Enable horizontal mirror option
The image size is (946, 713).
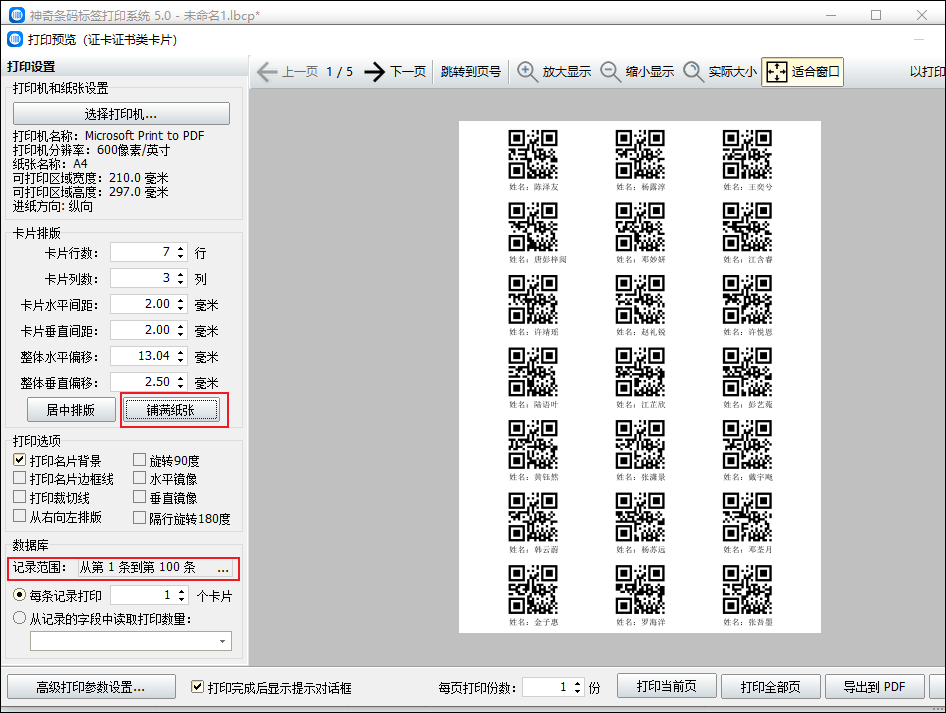click(139, 478)
